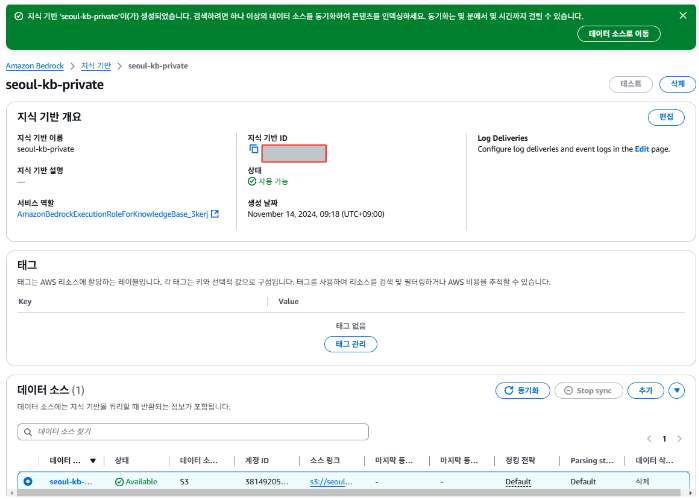This screenshot has height=499, width=699.
Task: Open the Edit link in Log Deliveries
Action: pos(641,149)
